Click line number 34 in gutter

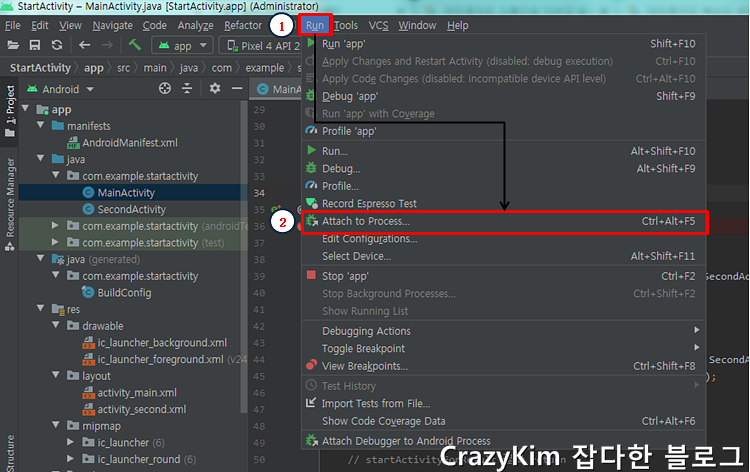pyautogui.click(x=259, y=193)
